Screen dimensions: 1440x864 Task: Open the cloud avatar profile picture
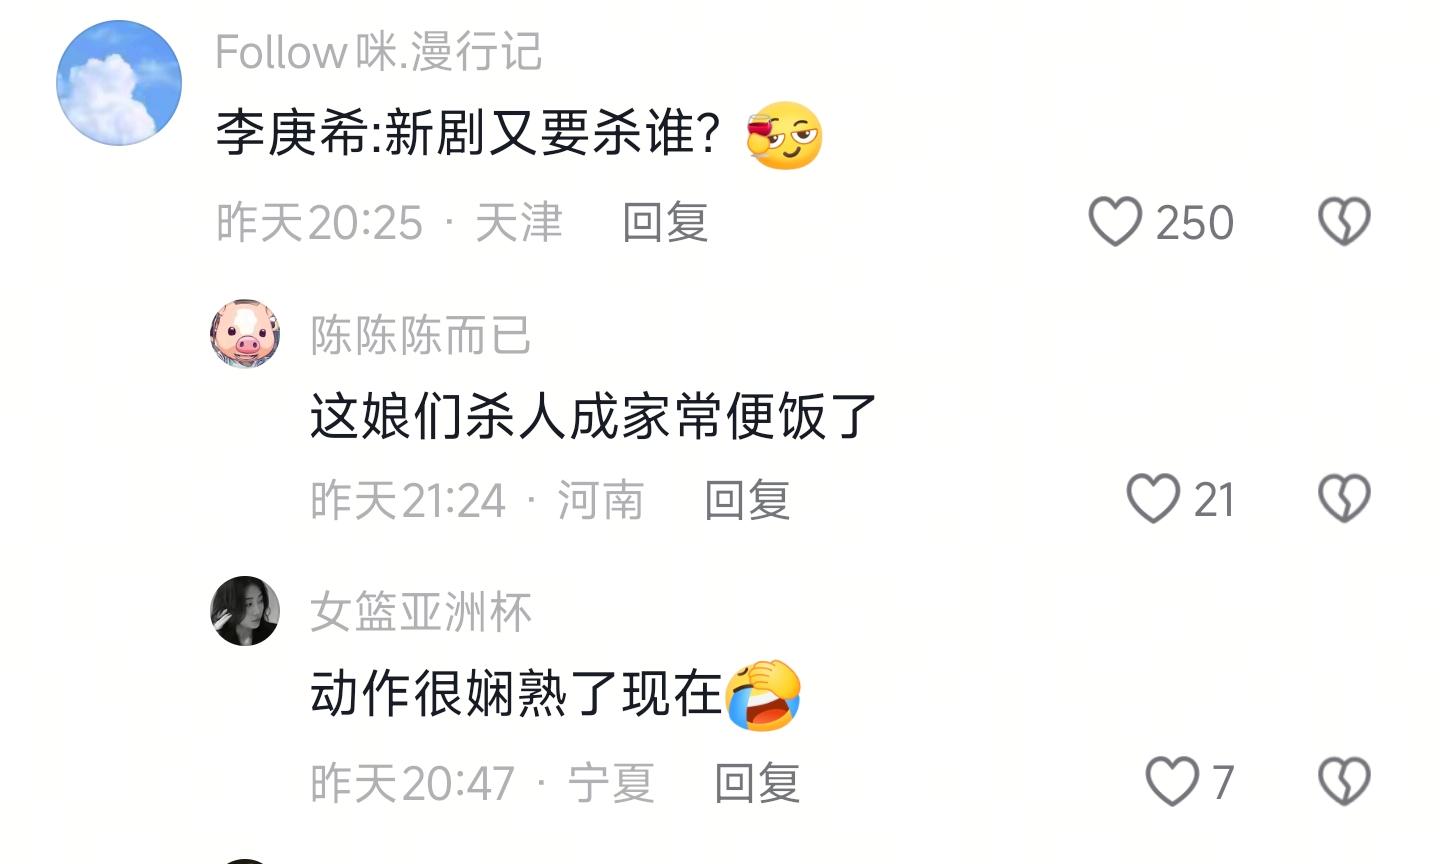(119, 83)
